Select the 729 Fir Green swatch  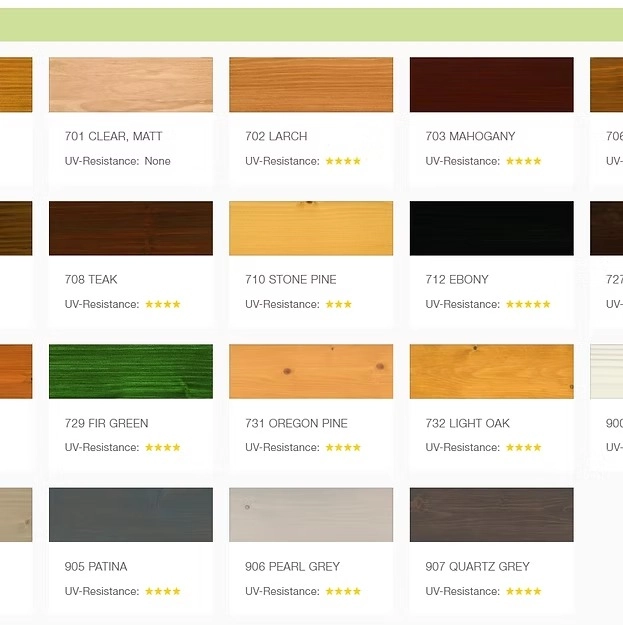click(x=130, y=372)
